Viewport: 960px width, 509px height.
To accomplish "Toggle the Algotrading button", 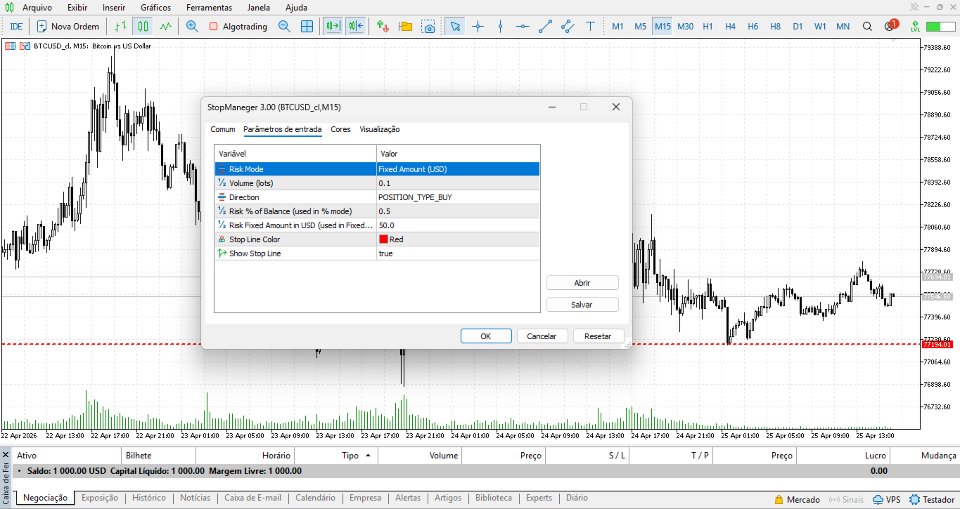I will tap(238, 26).
